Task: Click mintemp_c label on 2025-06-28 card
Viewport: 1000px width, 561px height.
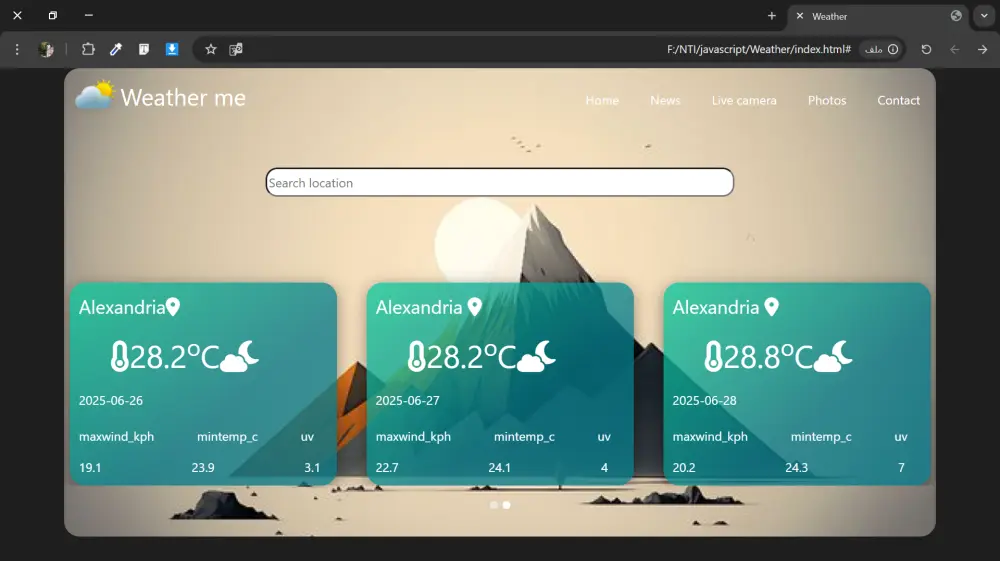Action: coord(821,437)
